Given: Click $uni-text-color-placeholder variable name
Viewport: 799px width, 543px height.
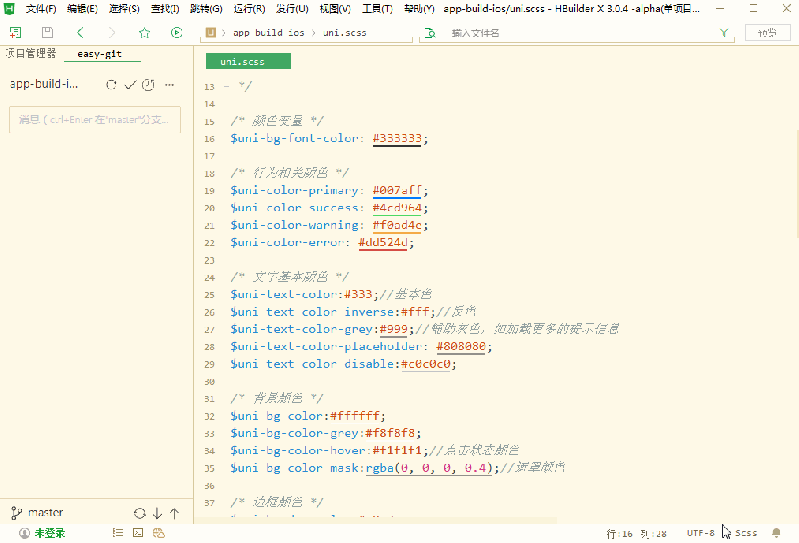Looking at the screenshot, I should [x=326, y=346].
